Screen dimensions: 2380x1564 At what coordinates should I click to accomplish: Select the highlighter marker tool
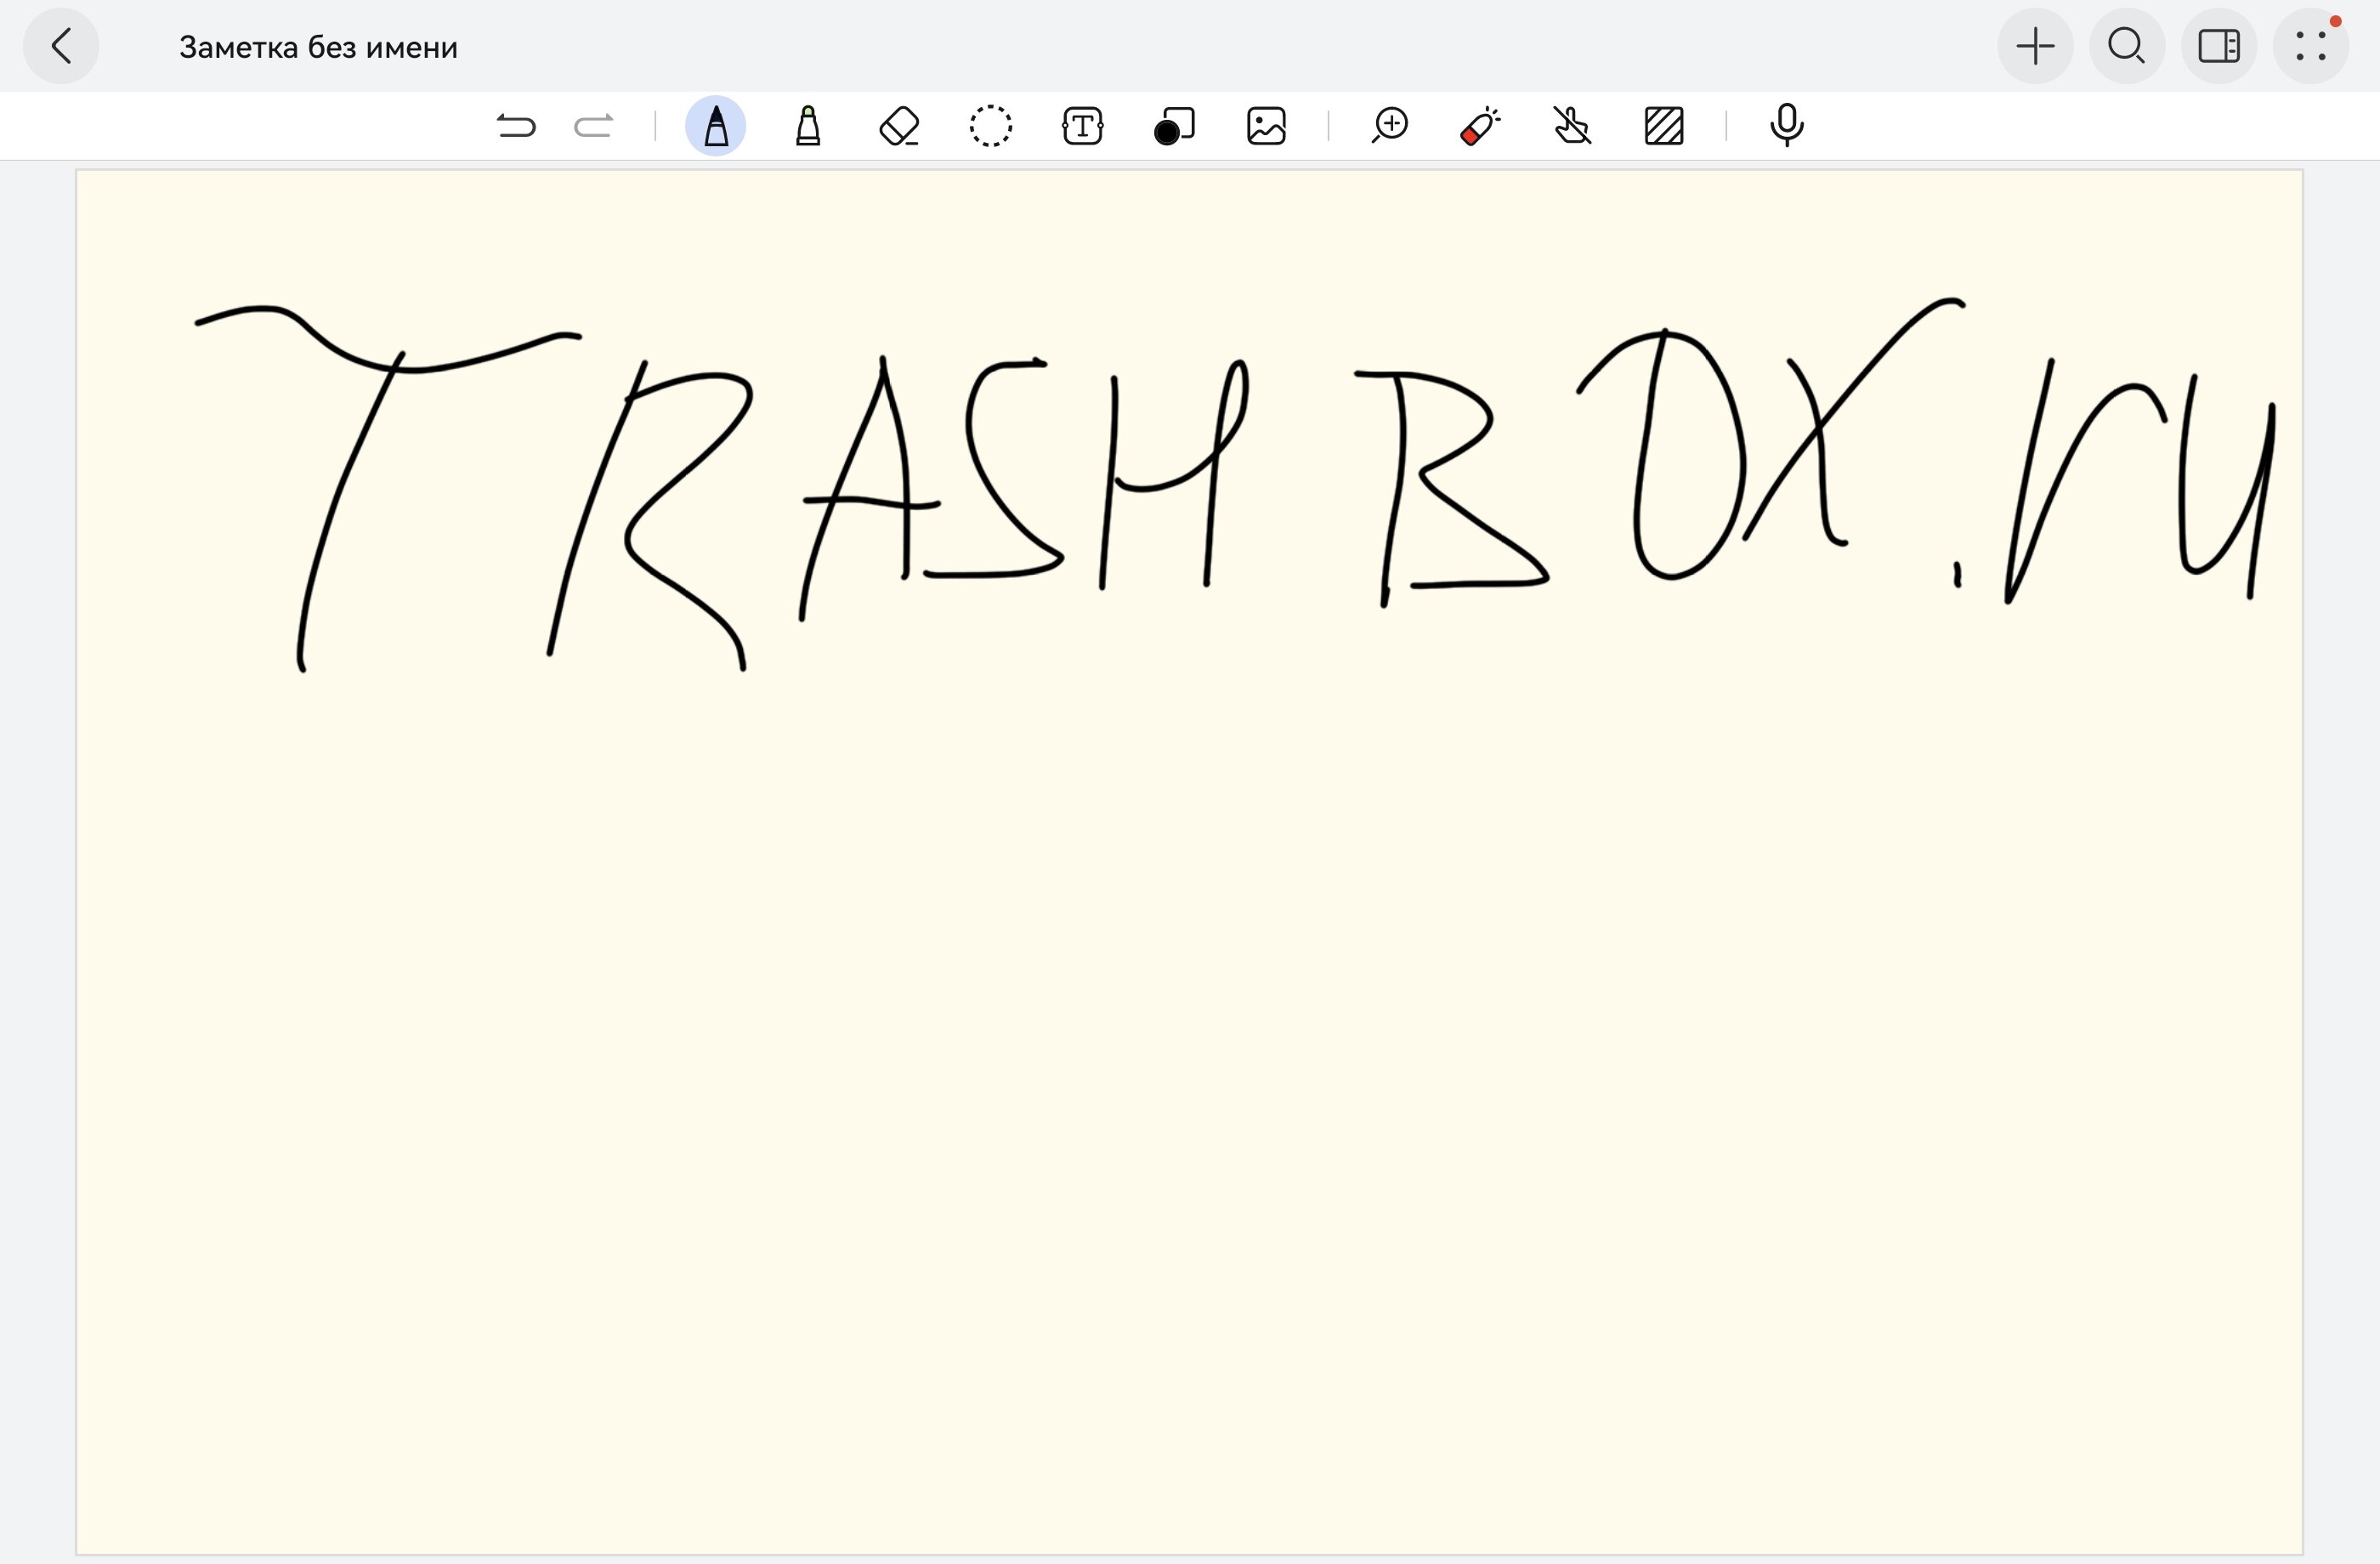(x=808, y=126)
